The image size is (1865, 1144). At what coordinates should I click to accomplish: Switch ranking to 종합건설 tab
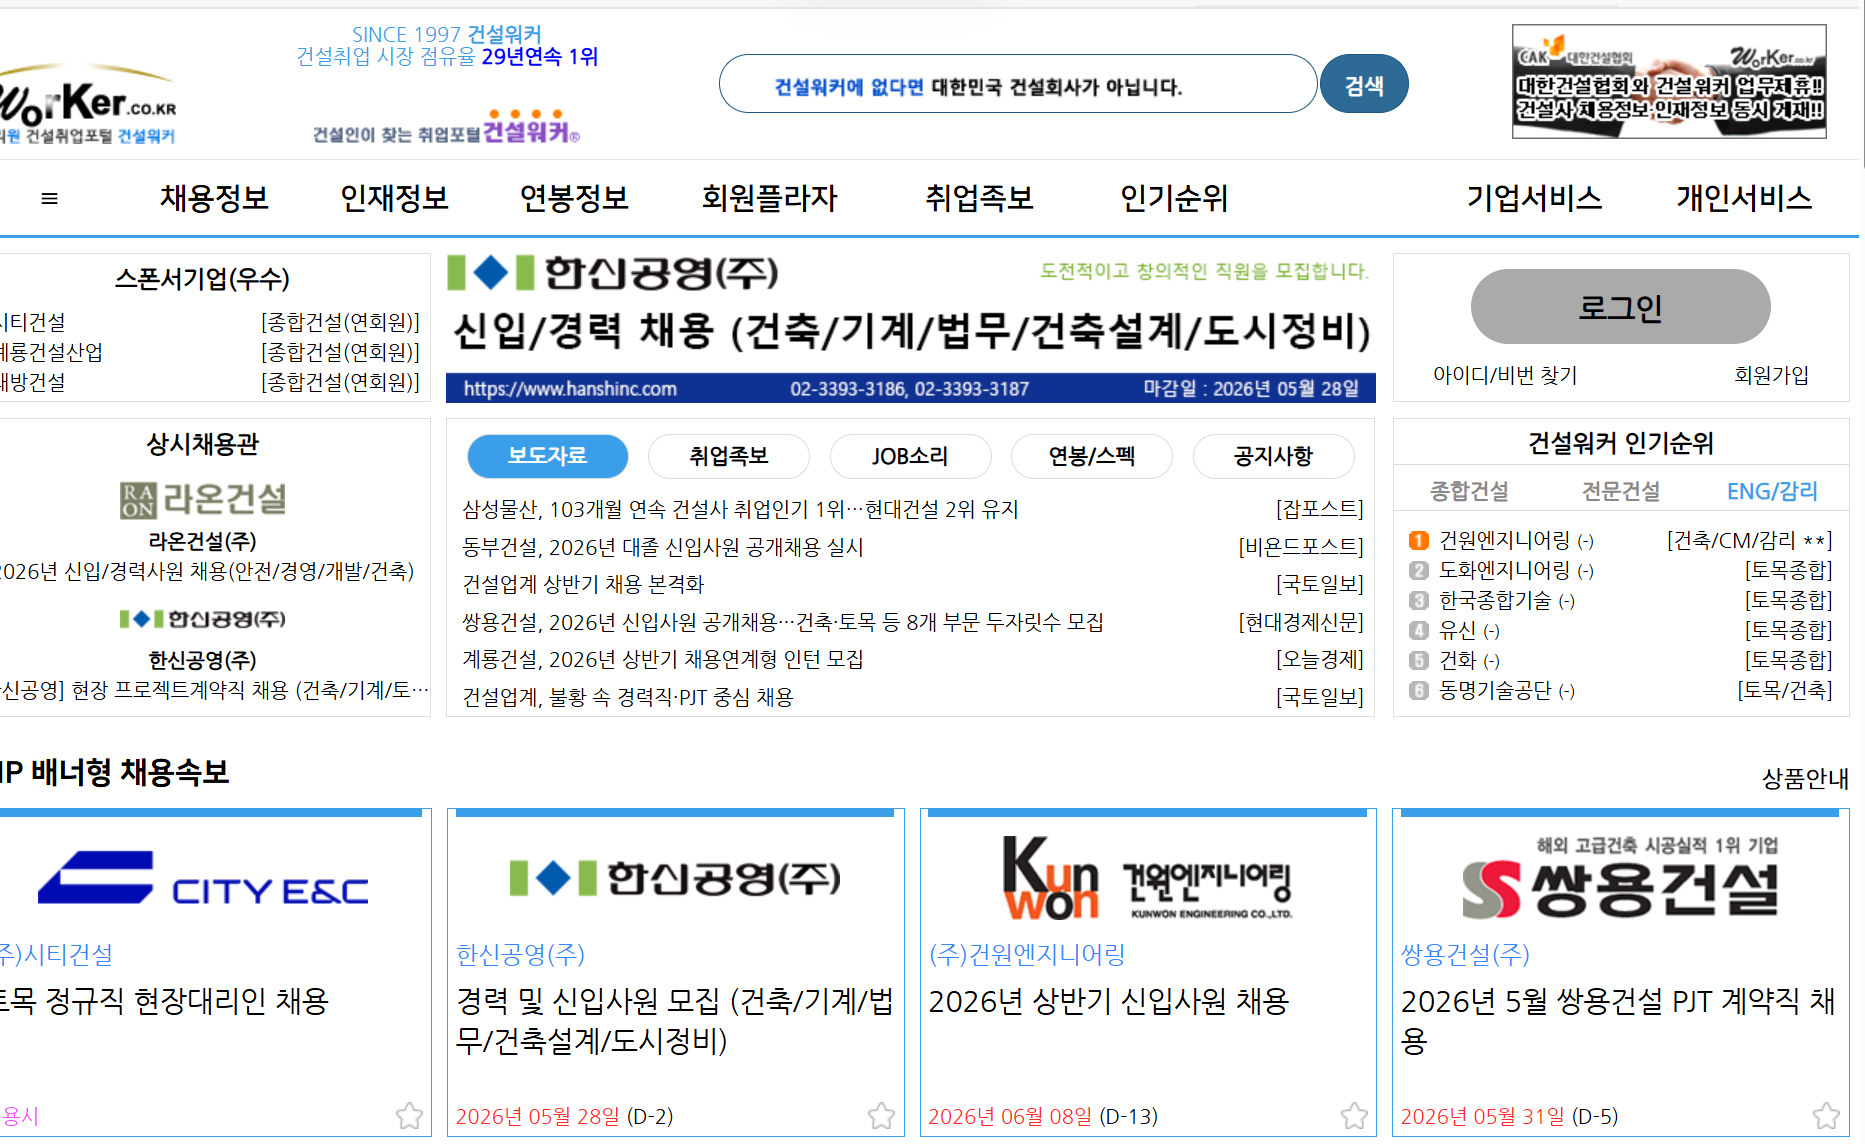1469,491
